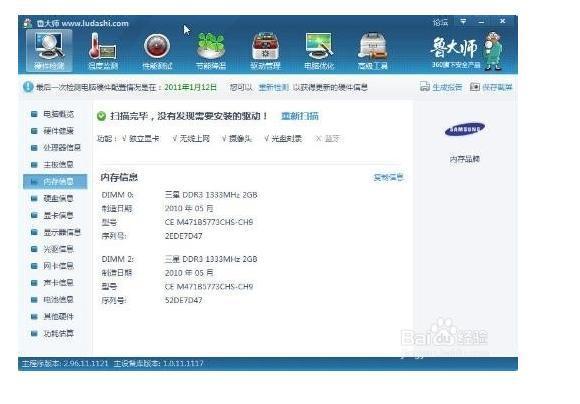The image size is (580, 404).
Task: Click the main program version in status bar
Action: click(65, 363)
